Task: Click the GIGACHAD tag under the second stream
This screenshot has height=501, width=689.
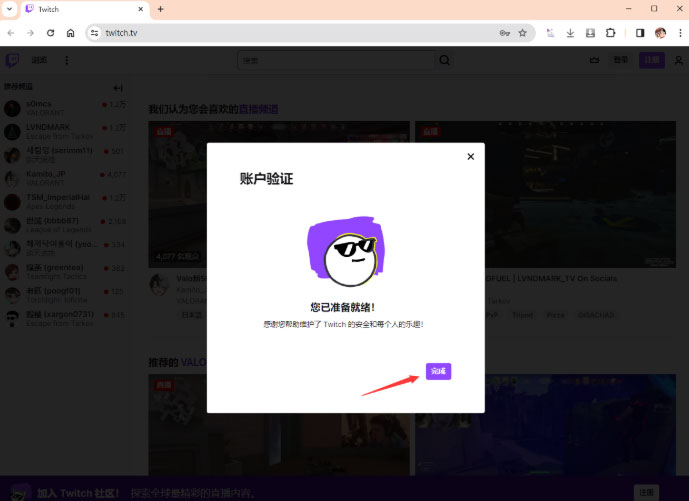Action: pos(596,315)
